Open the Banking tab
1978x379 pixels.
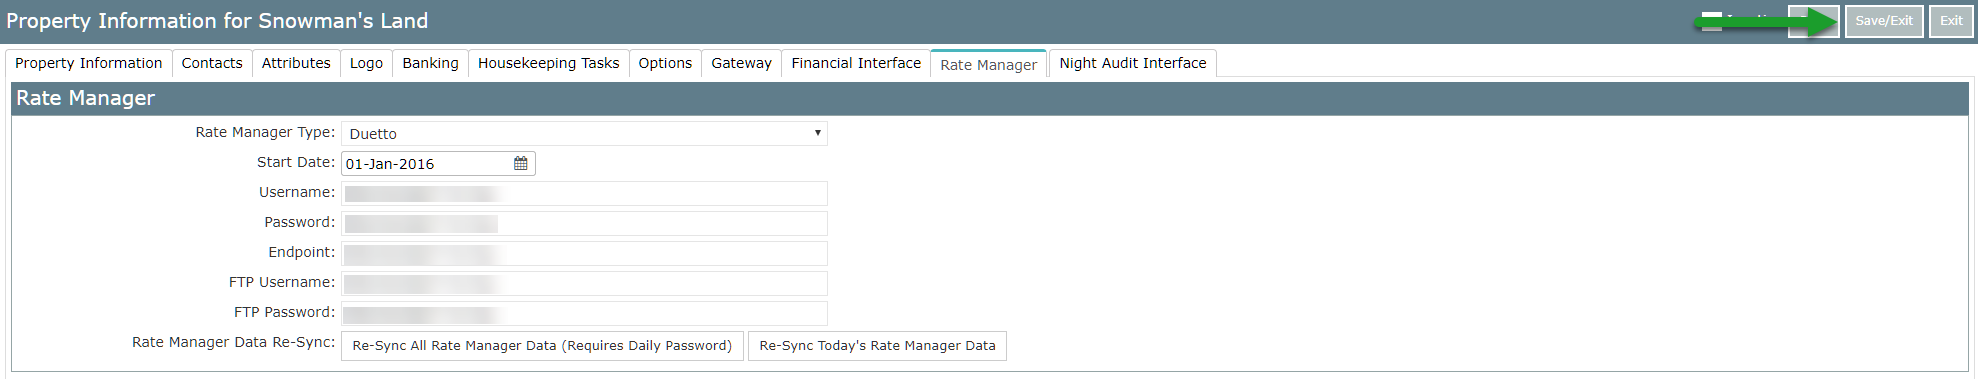[x=430, y=63]
